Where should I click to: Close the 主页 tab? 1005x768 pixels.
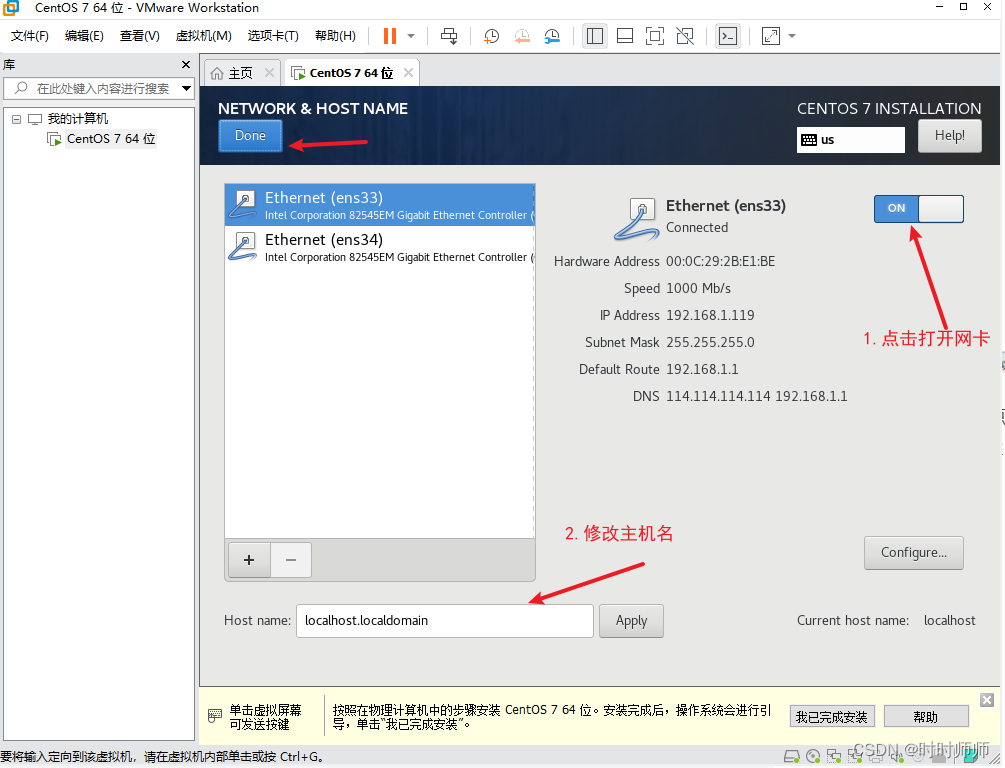tap(269, 72)
